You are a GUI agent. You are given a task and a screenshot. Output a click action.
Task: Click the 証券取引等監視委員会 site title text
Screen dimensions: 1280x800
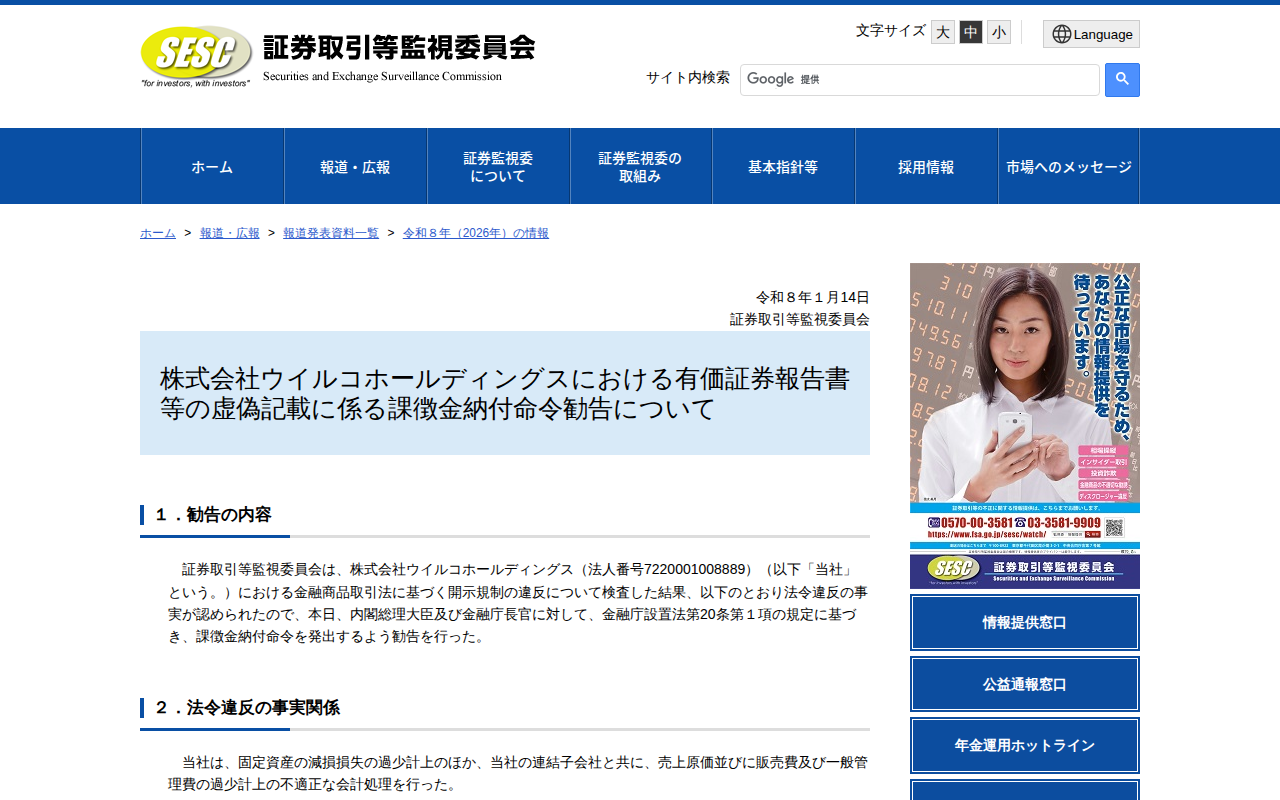399,47
